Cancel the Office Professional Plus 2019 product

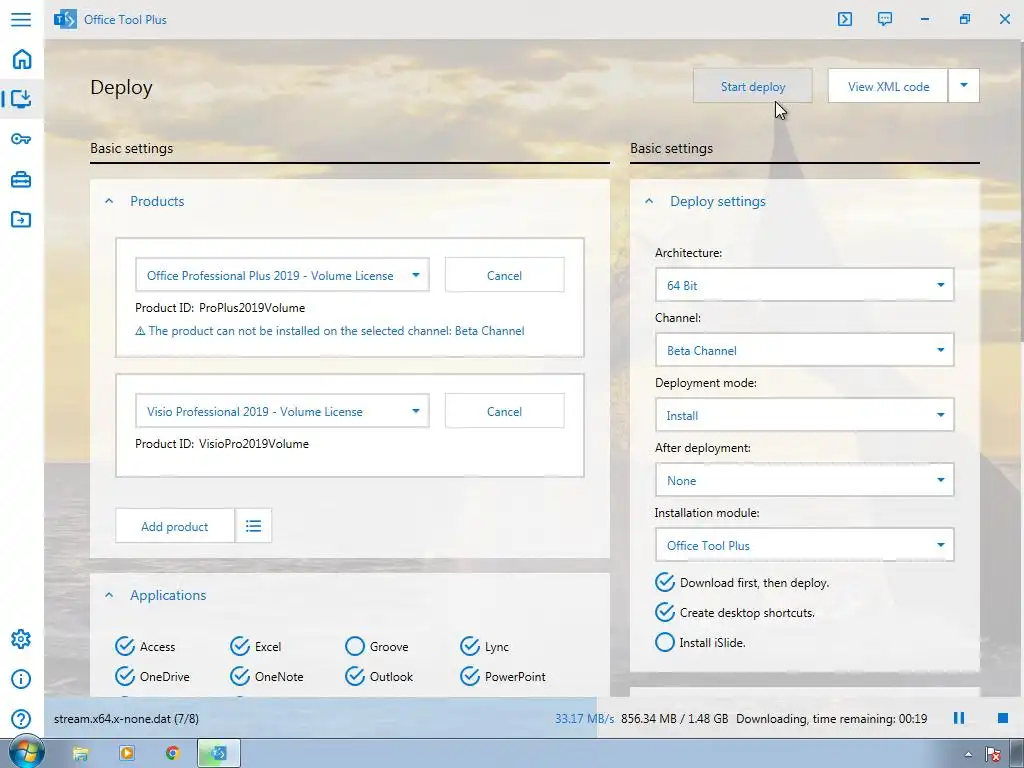504,275
